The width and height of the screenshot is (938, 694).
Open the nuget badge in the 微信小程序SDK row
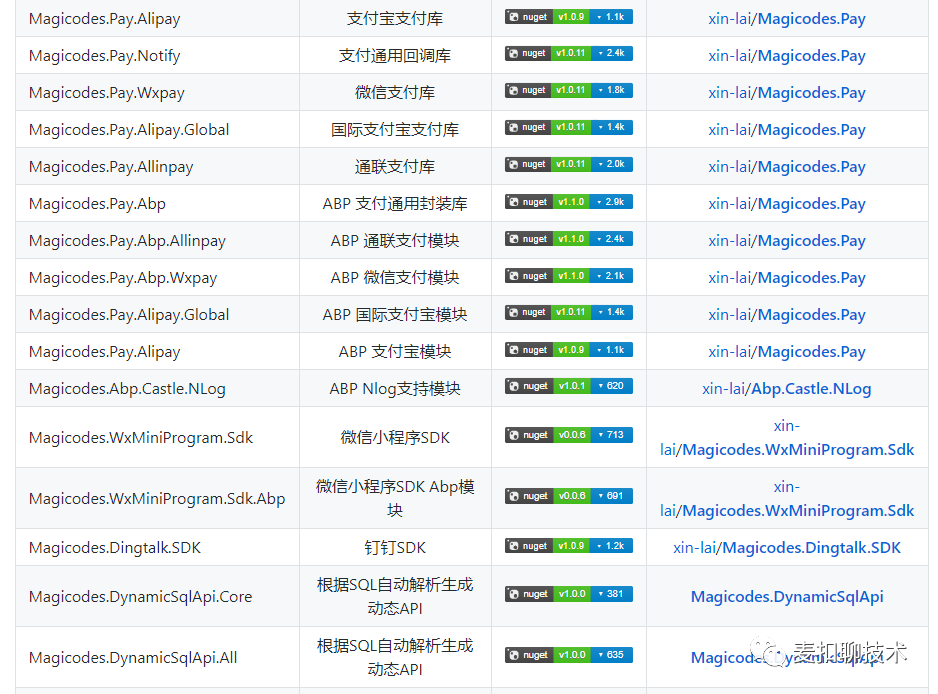click(x=568, y=436)
